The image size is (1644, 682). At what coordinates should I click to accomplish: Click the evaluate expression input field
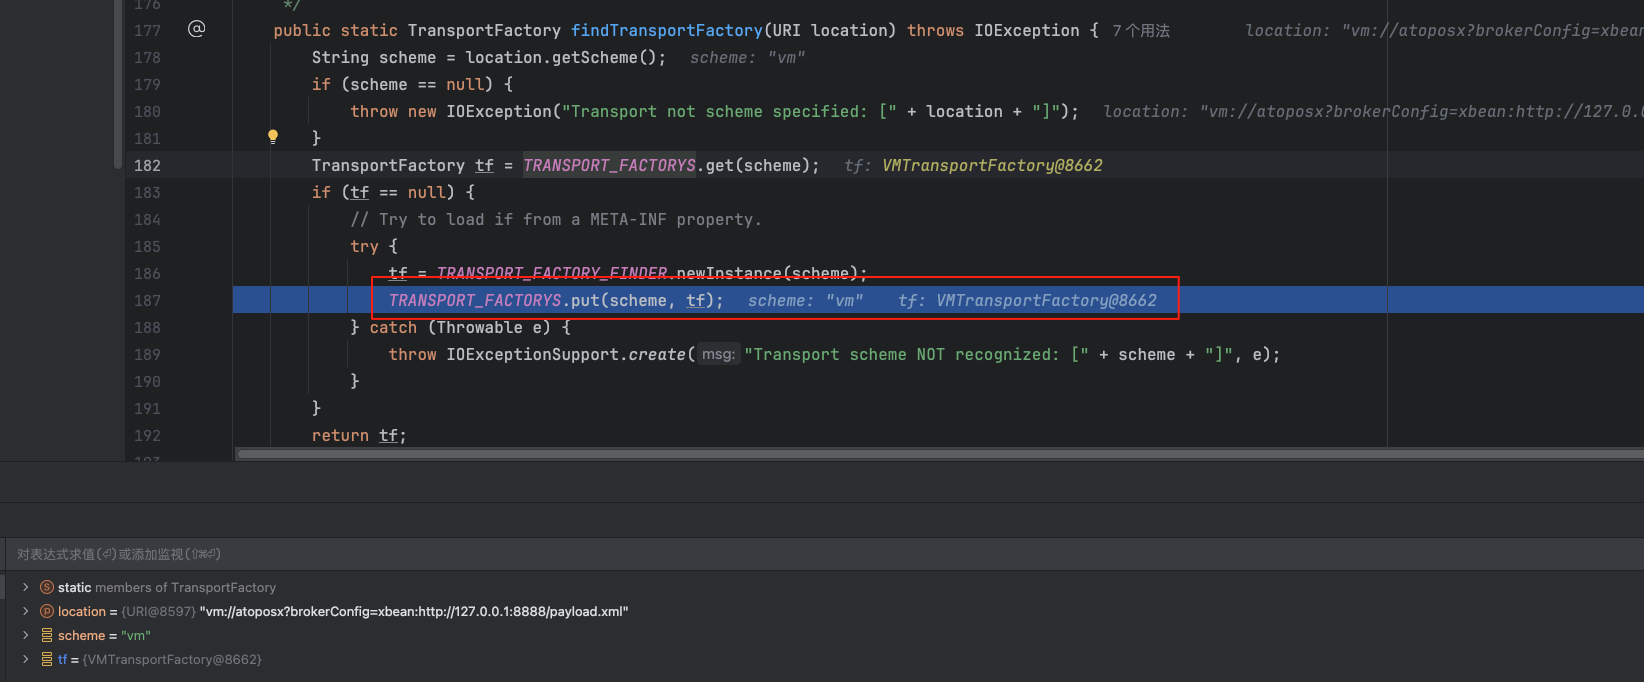click(600, 554)
